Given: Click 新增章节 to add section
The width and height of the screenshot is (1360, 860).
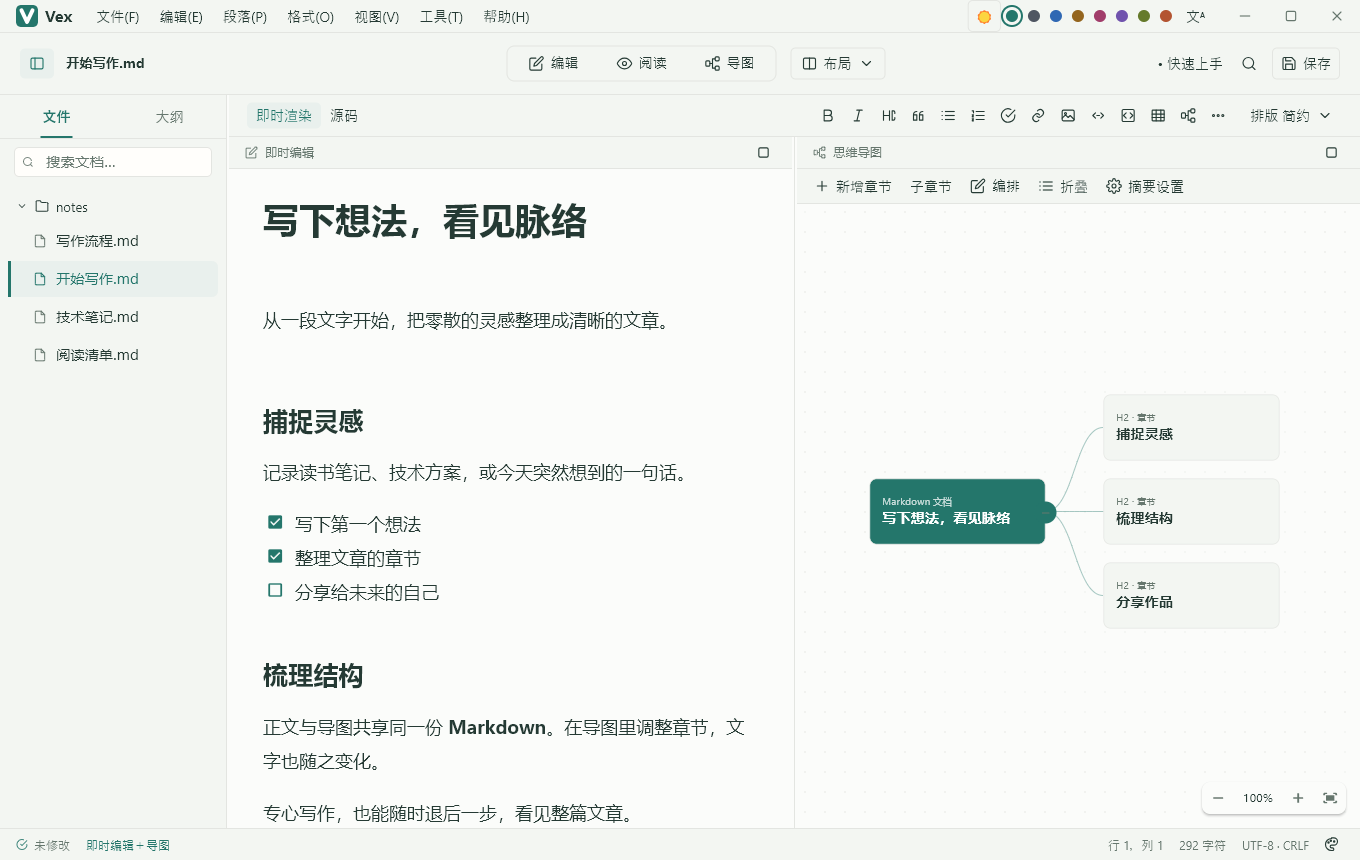Looking at the screenshot, I should 853,186.
